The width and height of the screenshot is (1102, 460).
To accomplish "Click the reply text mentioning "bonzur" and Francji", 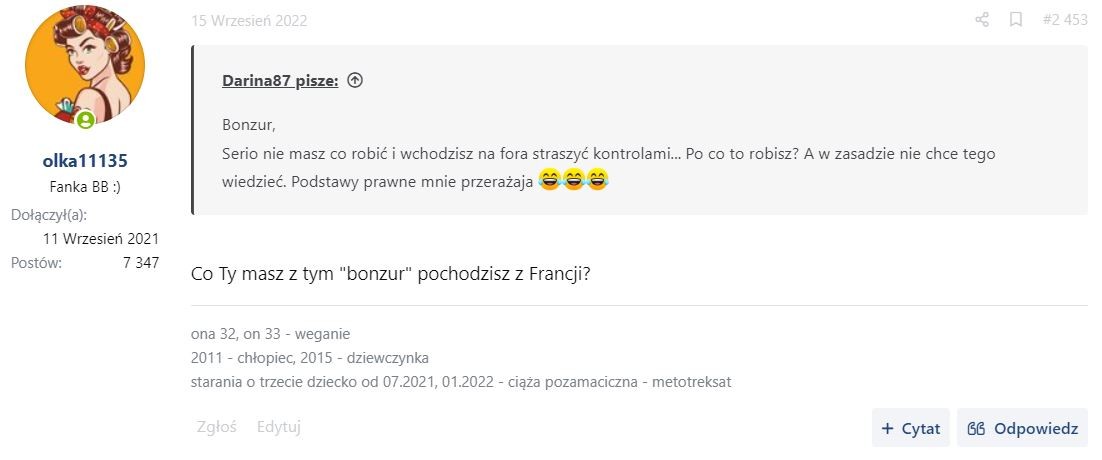I will [x=390, y=274].
